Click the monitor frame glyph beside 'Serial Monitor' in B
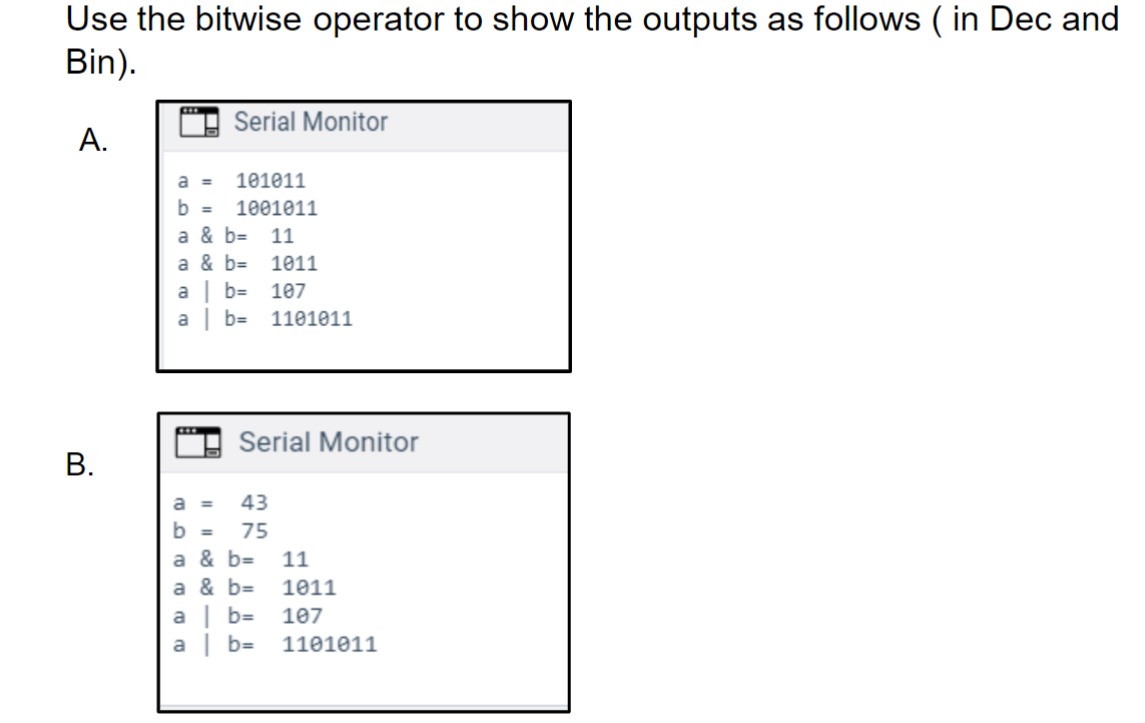Viewport: 1145px width, 723px height. click(199, 442)
